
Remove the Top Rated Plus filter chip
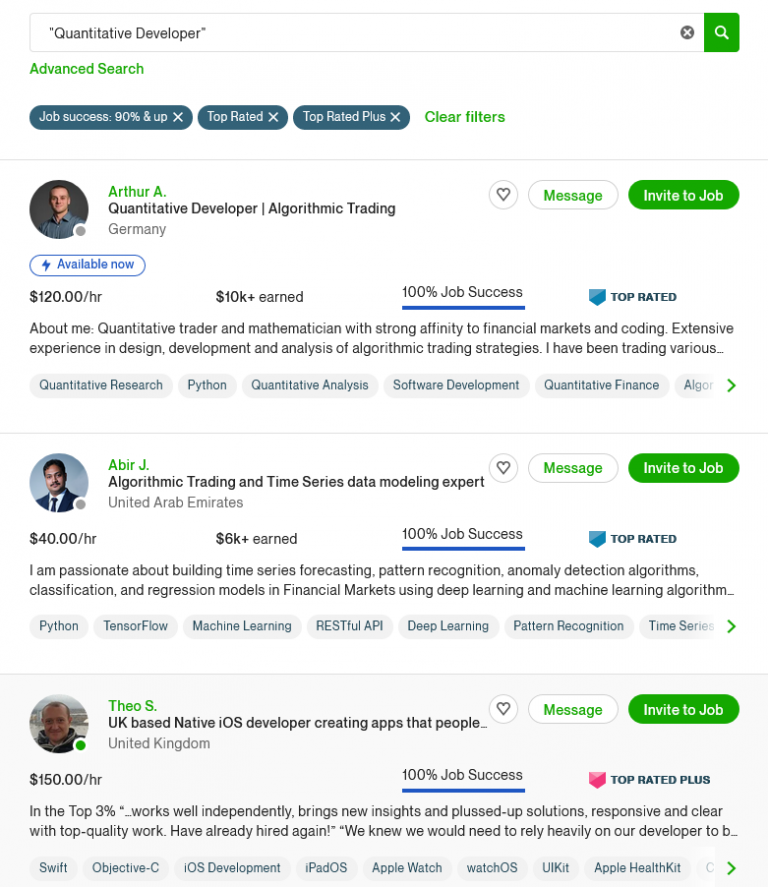pos(395,117)
